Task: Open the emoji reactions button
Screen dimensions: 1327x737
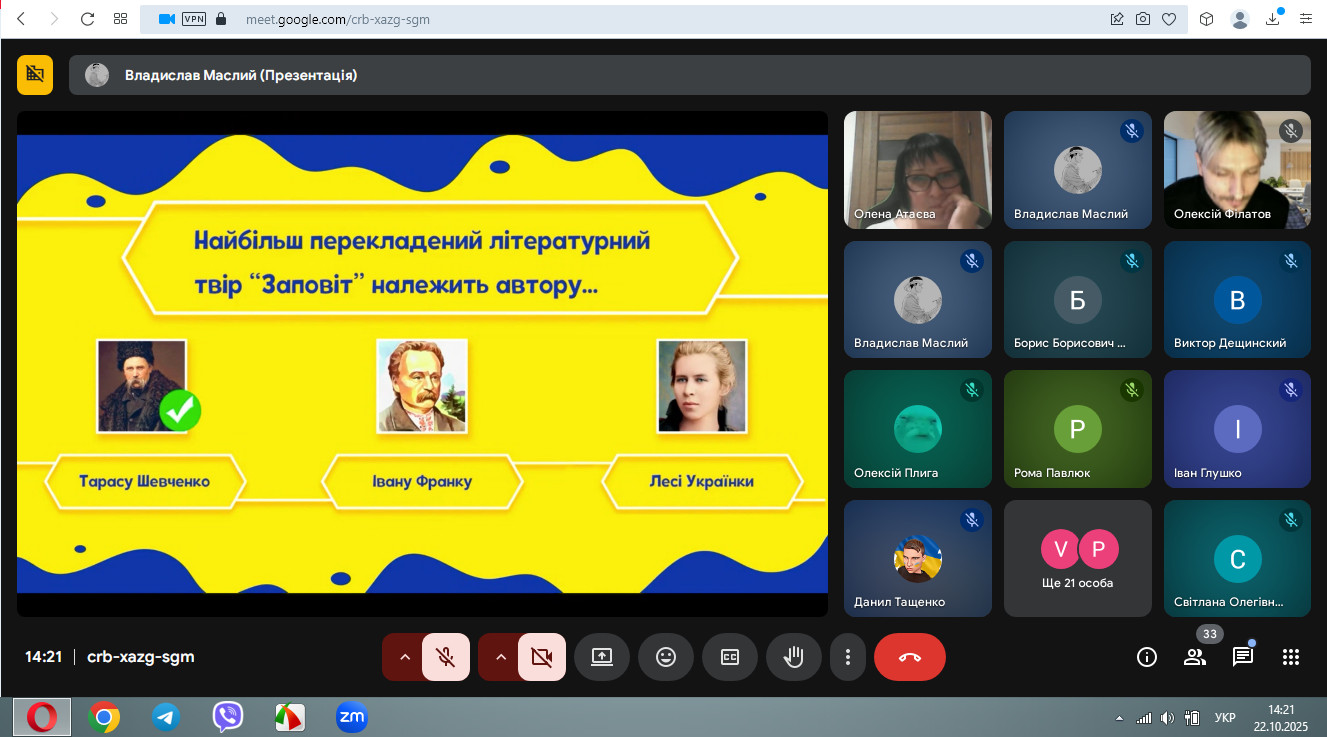Action: (x=665, y=657)
